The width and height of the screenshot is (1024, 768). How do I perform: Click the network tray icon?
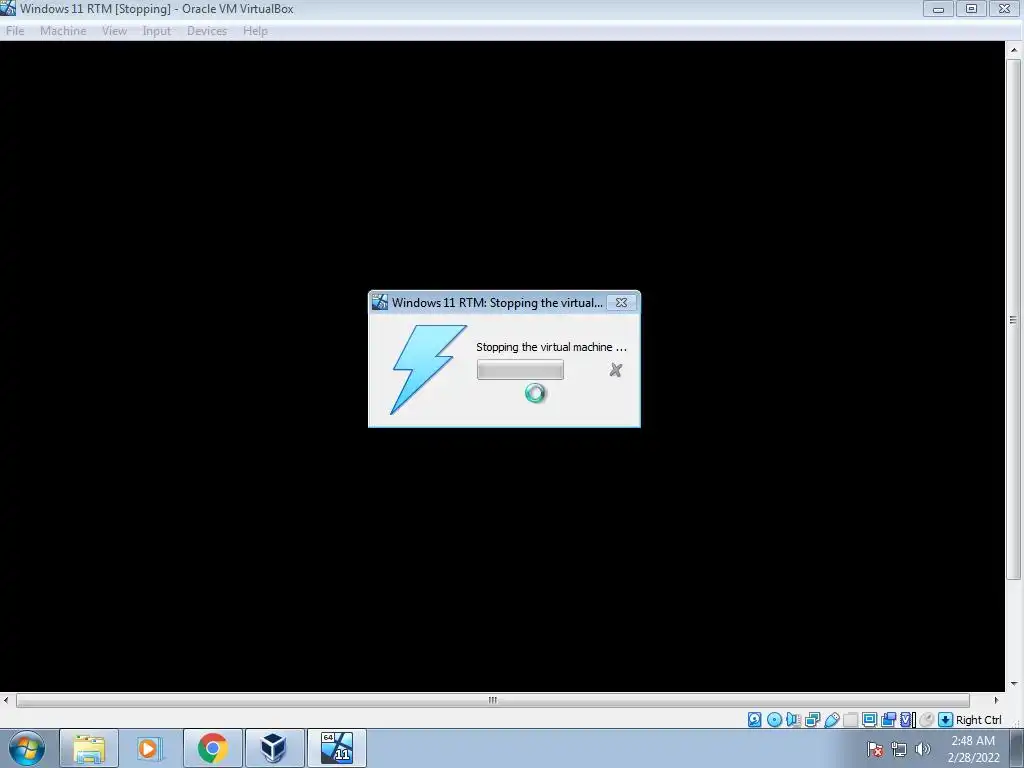click(x=899, y=749)
